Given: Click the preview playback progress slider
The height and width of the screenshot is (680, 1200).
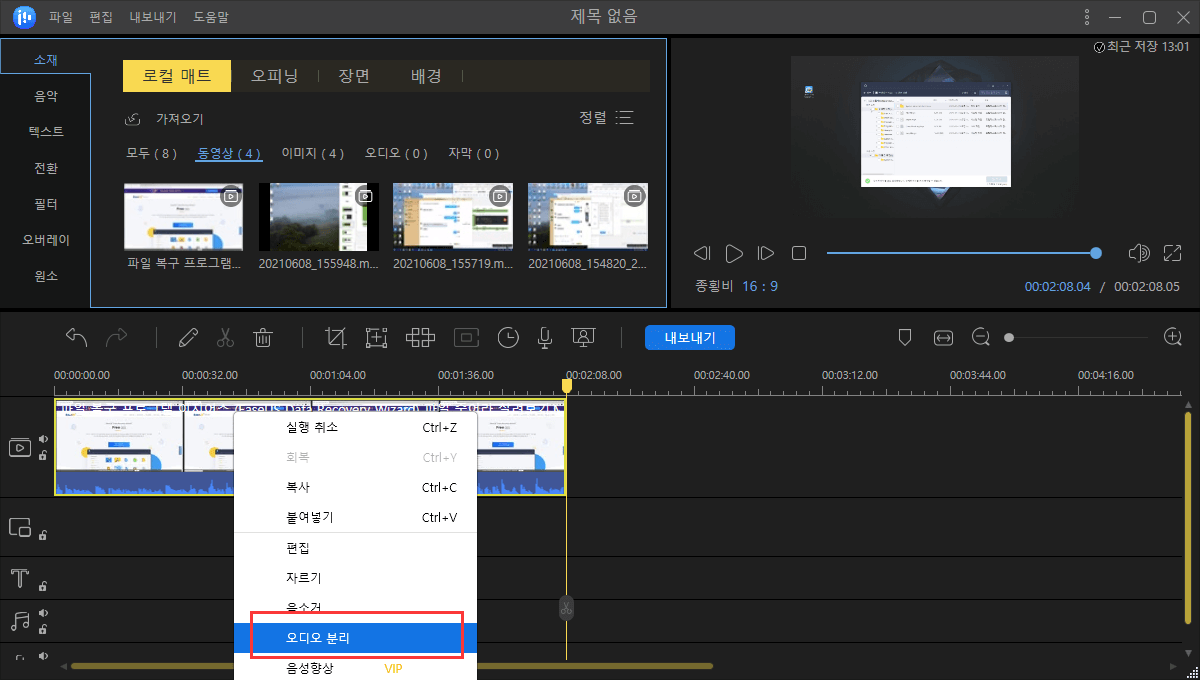Looking at the screenshot, I should tap(960, 253).
